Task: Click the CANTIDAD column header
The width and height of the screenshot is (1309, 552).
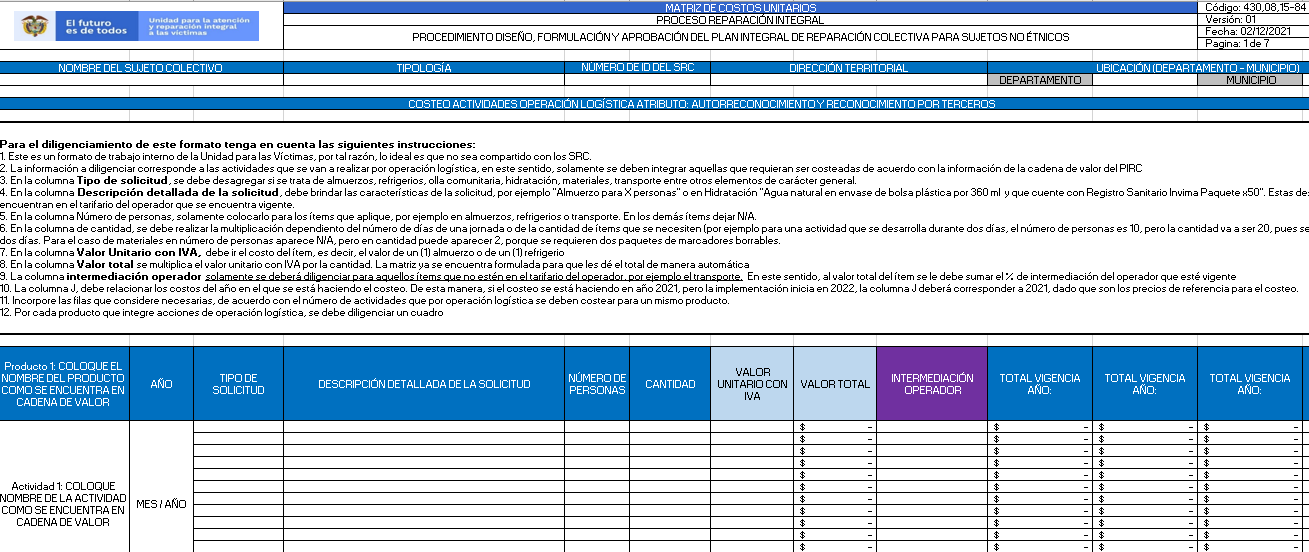Action: click(x=670, y=384)
